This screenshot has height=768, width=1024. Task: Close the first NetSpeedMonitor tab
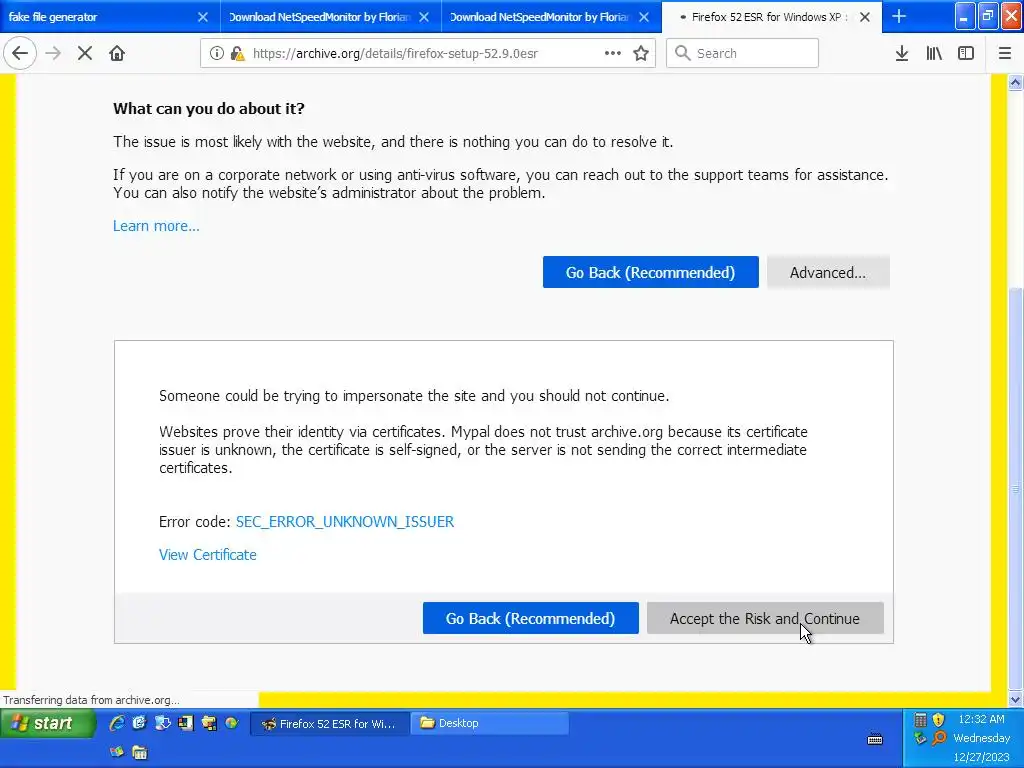424,17
